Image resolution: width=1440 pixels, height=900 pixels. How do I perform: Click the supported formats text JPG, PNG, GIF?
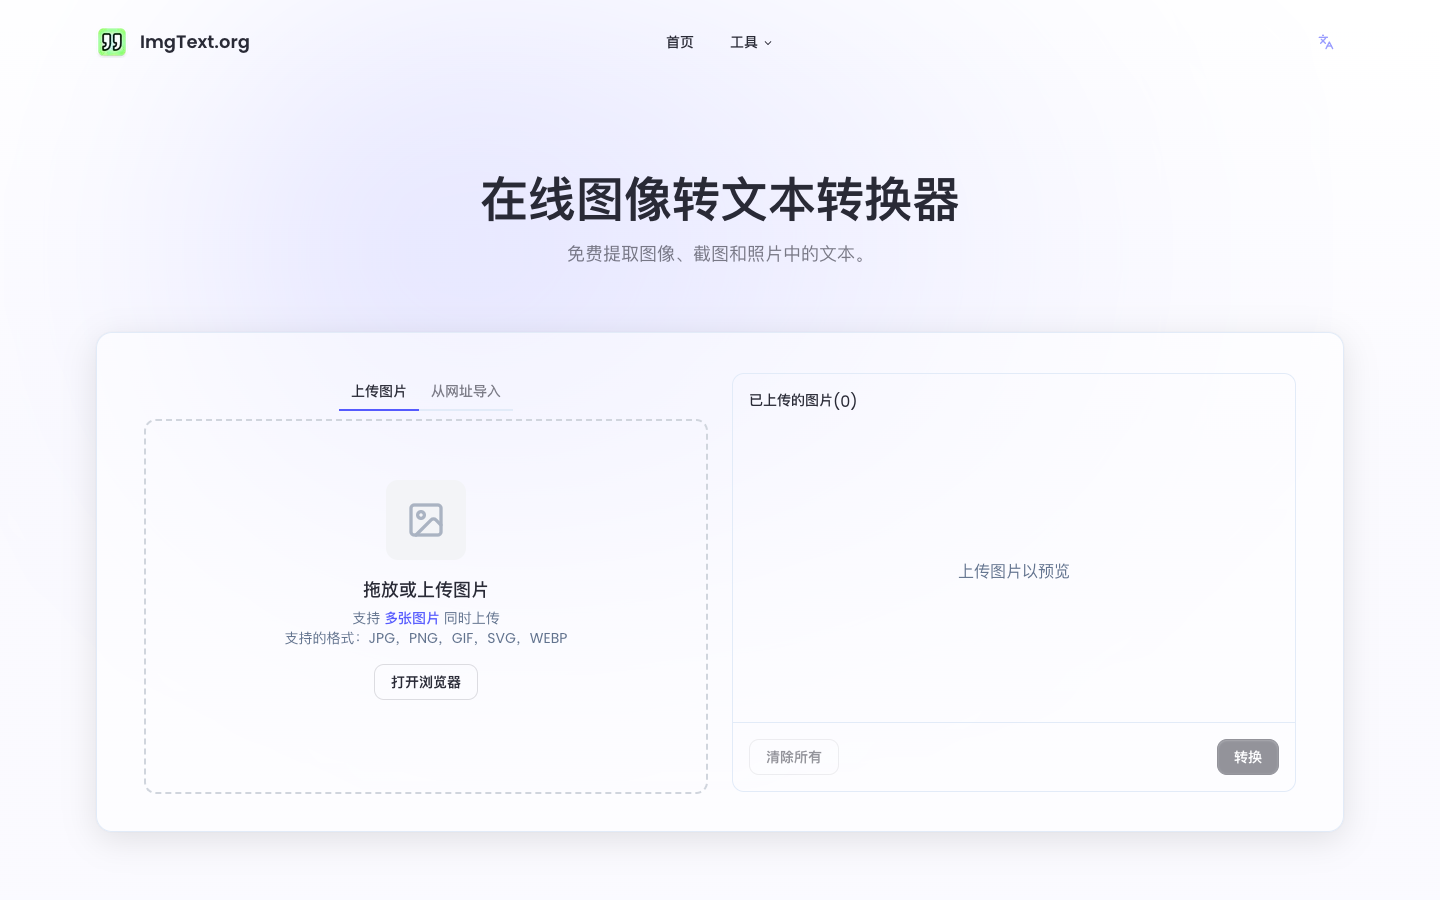[x=426, y=638]
